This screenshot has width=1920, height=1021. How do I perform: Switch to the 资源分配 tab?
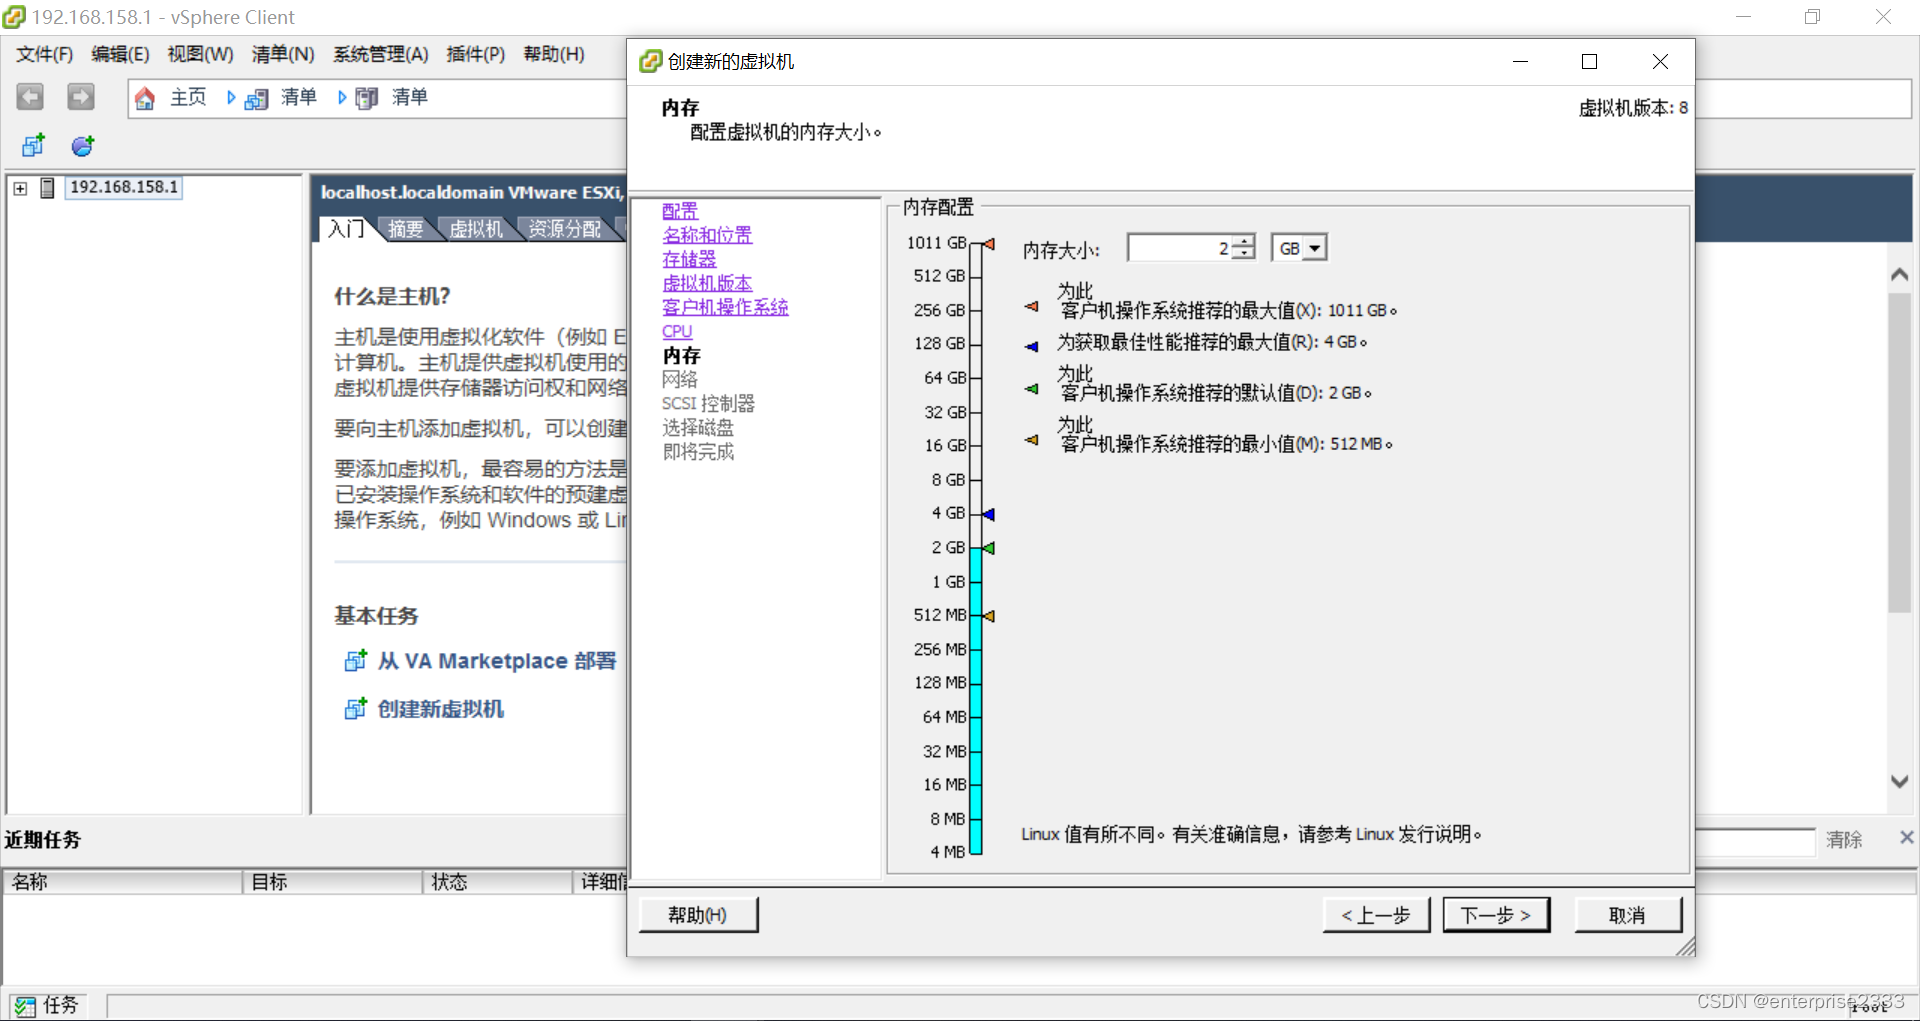tap(565, 229)
